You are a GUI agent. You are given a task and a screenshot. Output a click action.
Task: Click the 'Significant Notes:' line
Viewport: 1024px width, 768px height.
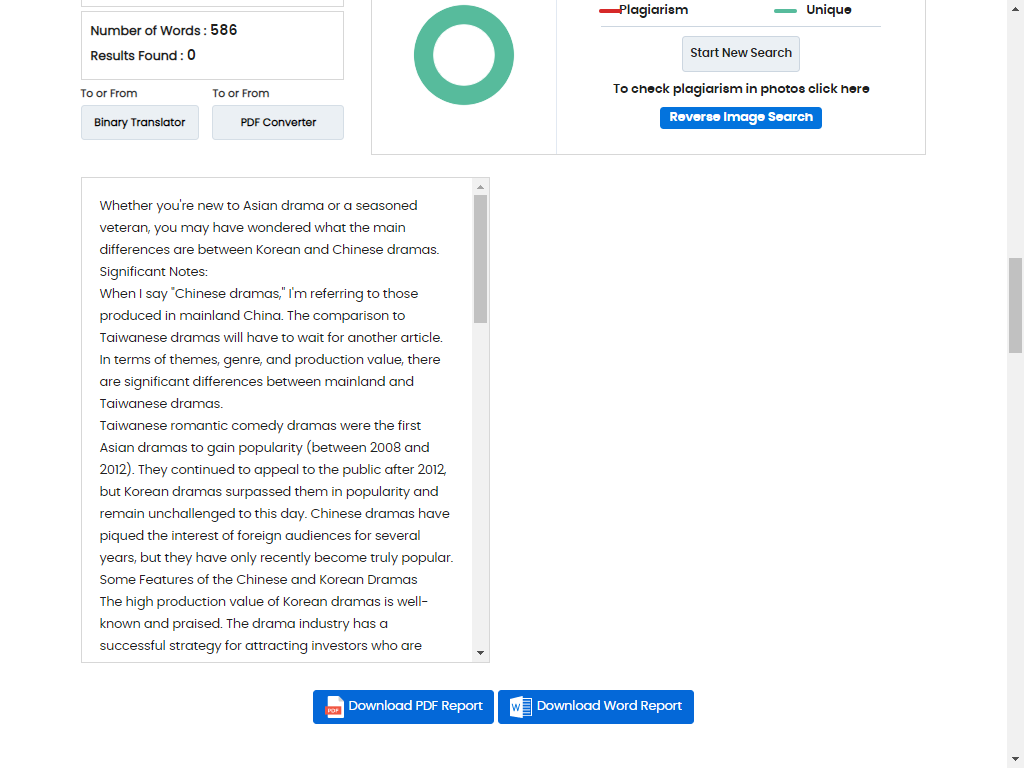153,272
